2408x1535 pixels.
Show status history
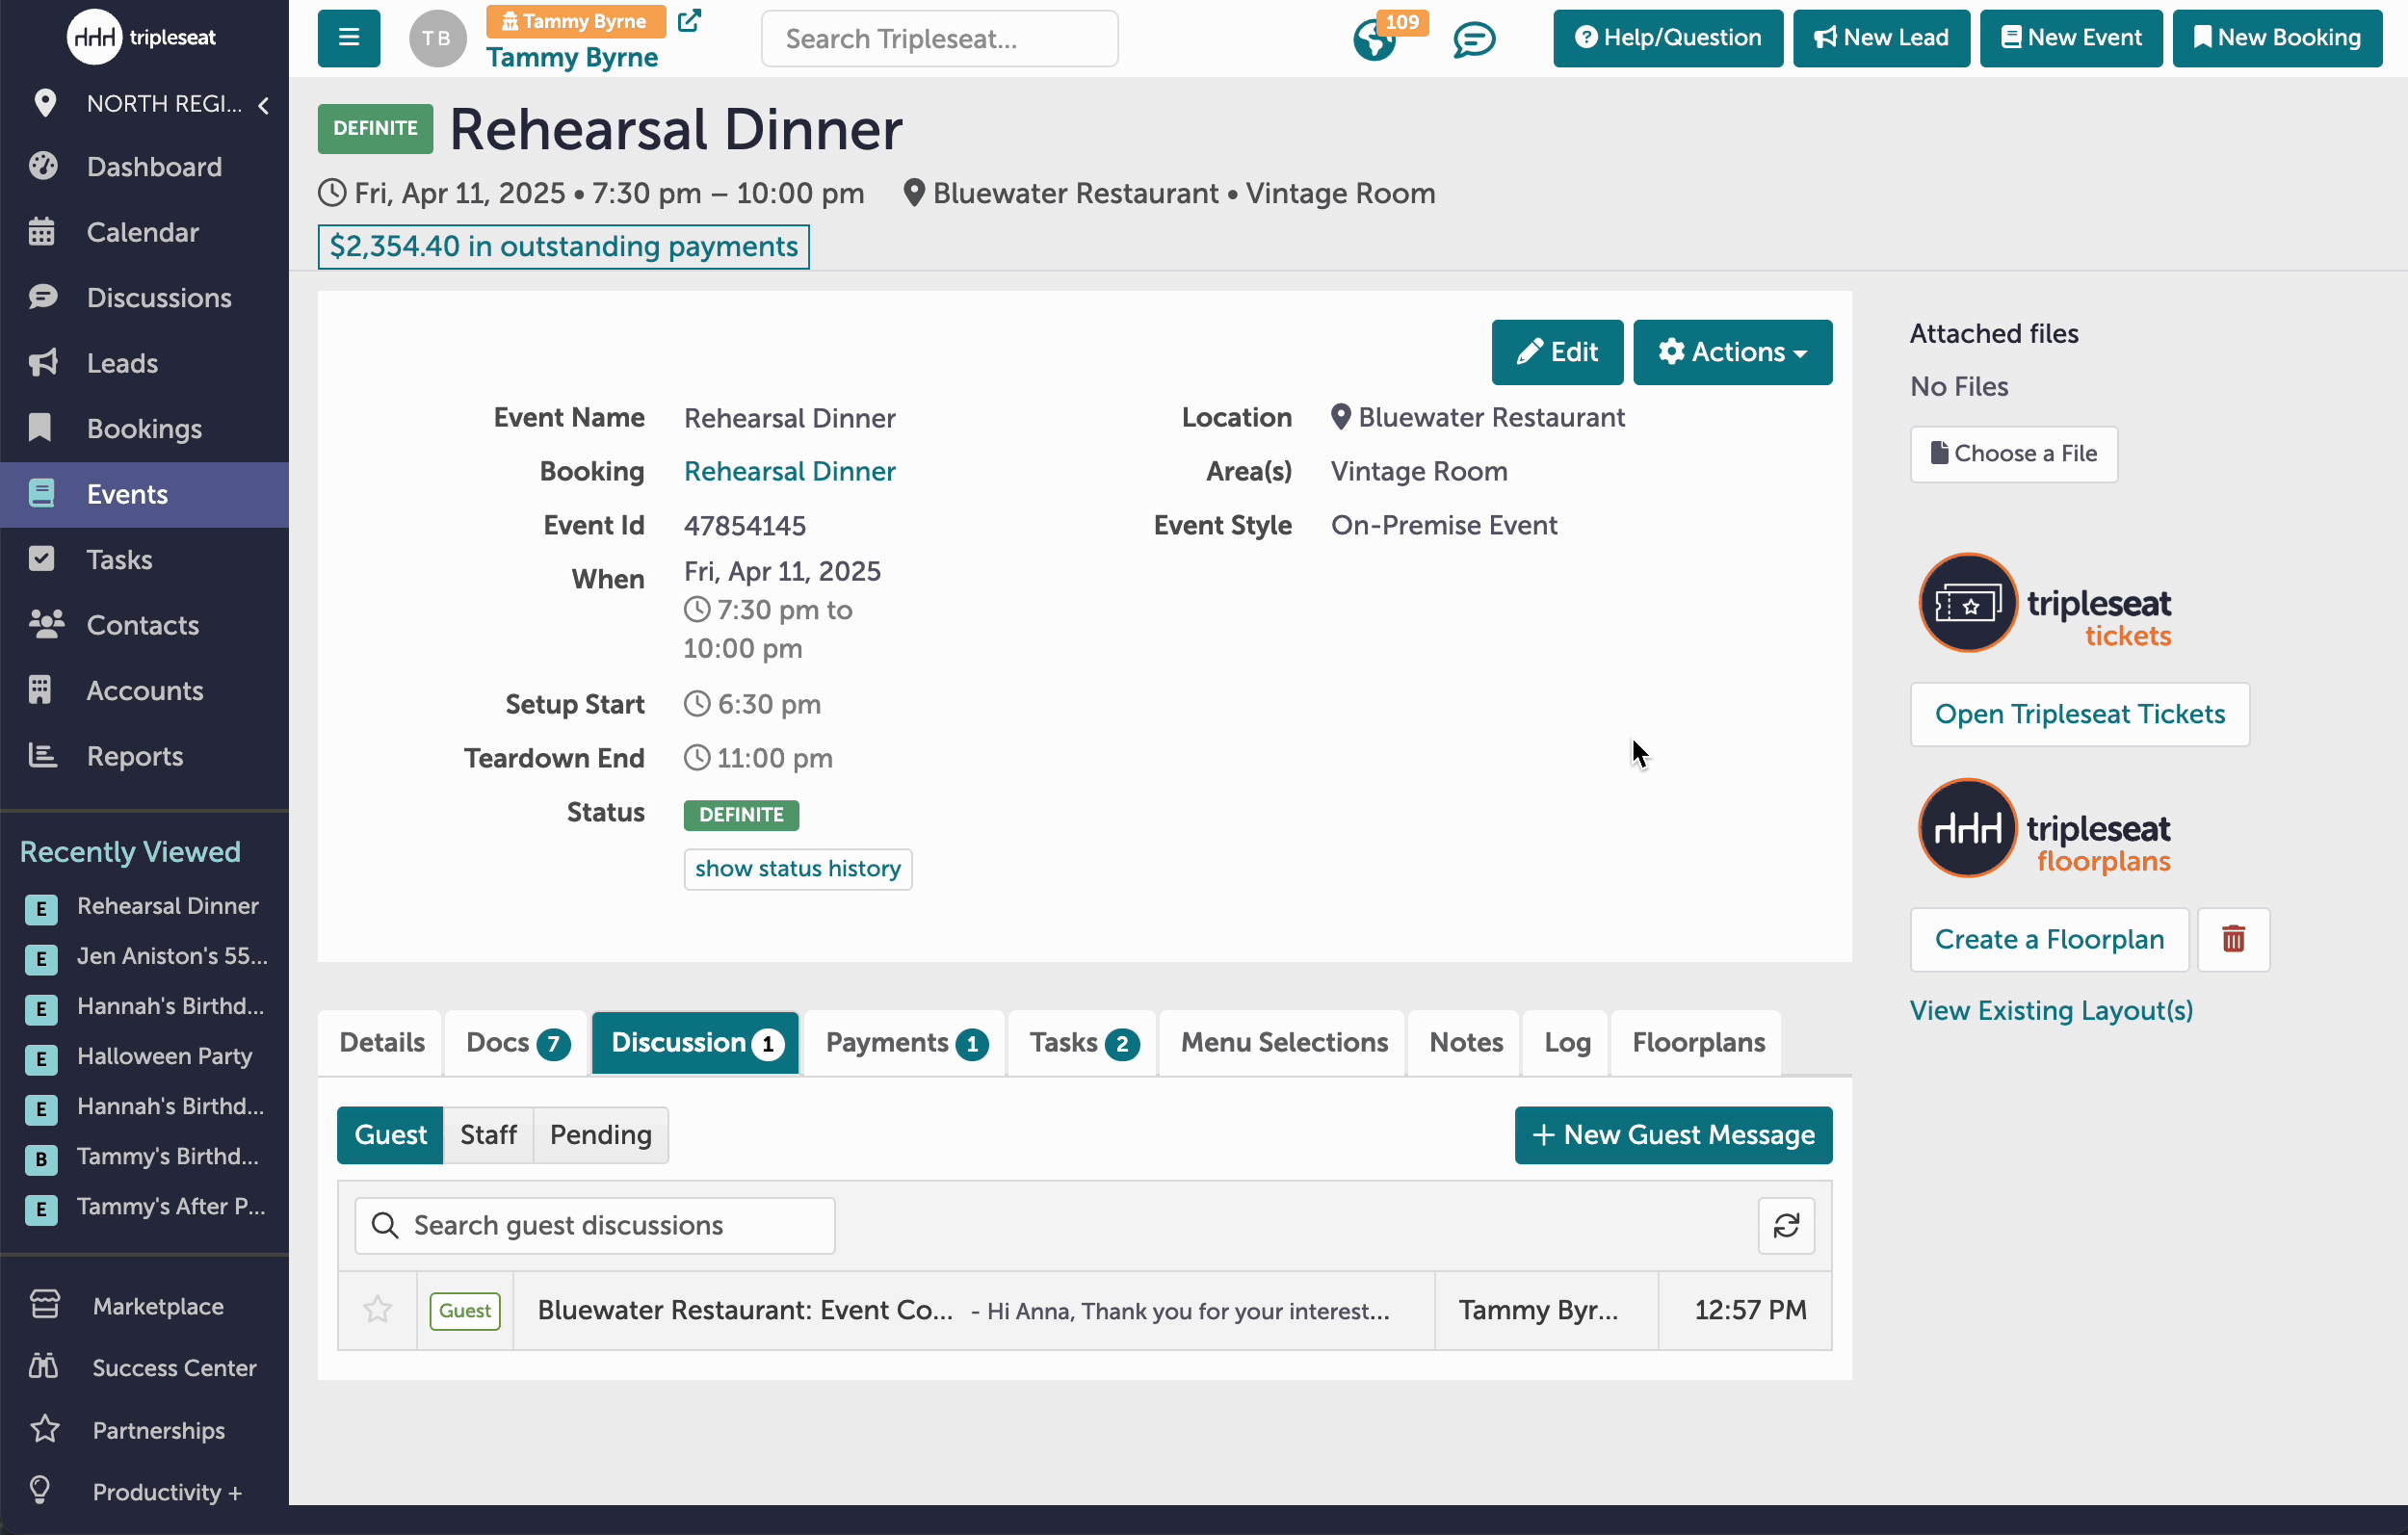coord(797,868)
